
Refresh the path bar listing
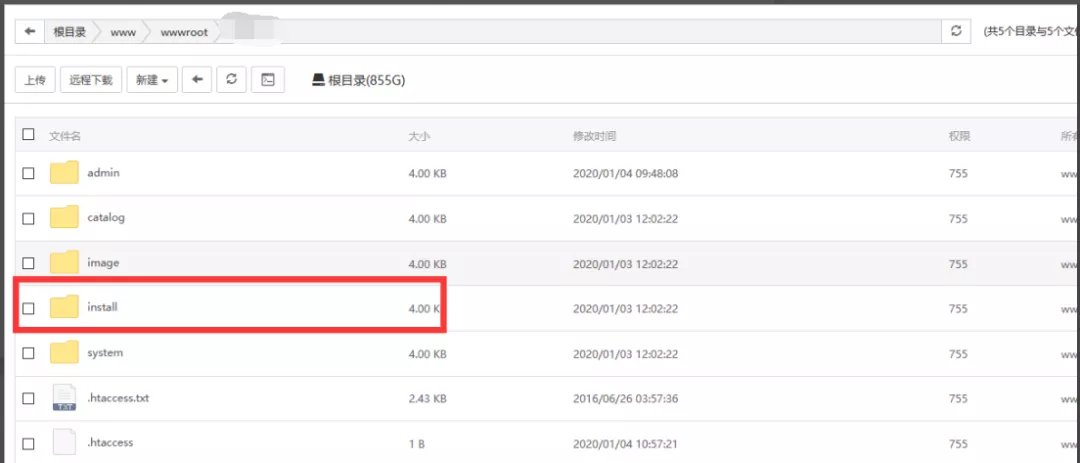(956, 32)
